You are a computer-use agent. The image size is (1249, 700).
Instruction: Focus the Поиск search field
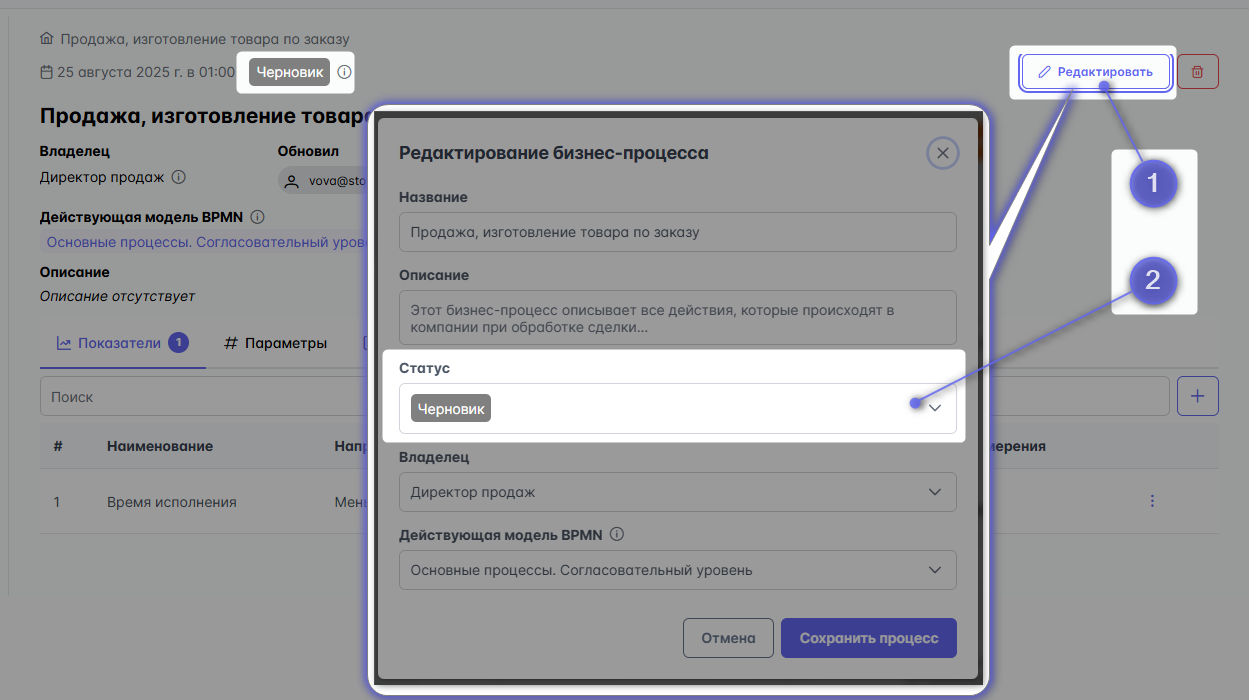[x=200, y=396]
